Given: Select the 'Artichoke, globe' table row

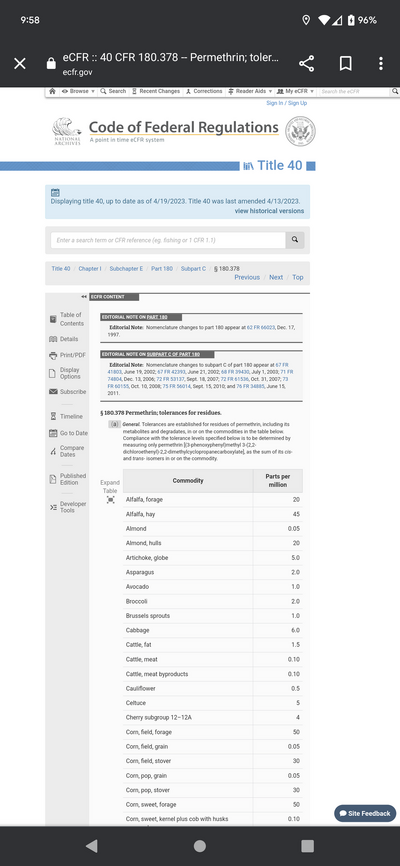Looking at the screenshot, I should tap(213, 558).
